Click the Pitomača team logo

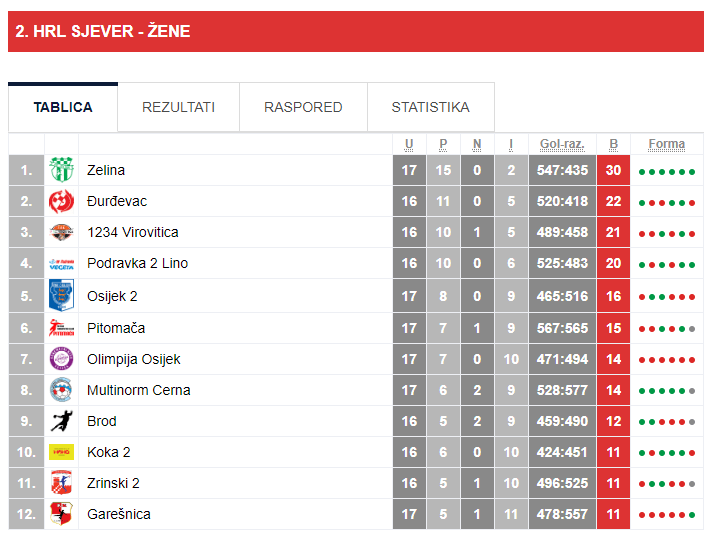pyautogui.click(x=61, y=328)
